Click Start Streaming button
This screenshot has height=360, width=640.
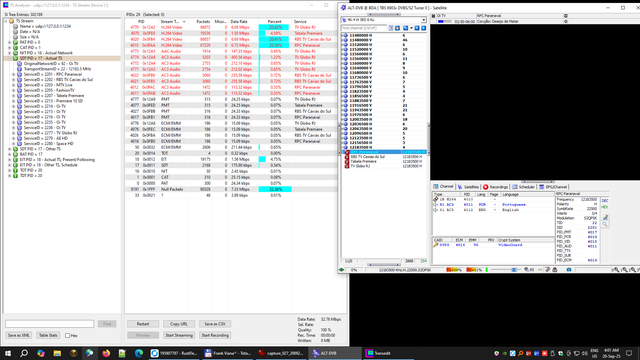click(179, 335)
